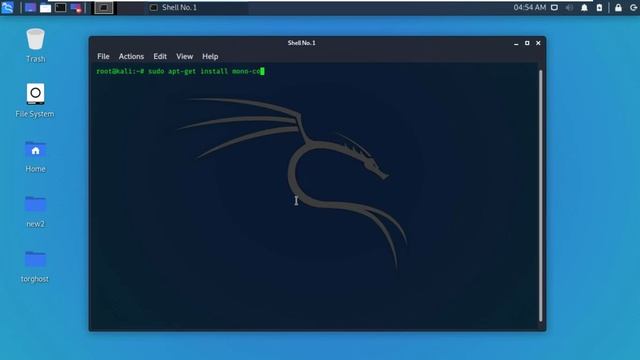The width and height of the screenshot is (640, 360).
Task: Open the terminal Actions menu
Action: click(x=131, y=56)
